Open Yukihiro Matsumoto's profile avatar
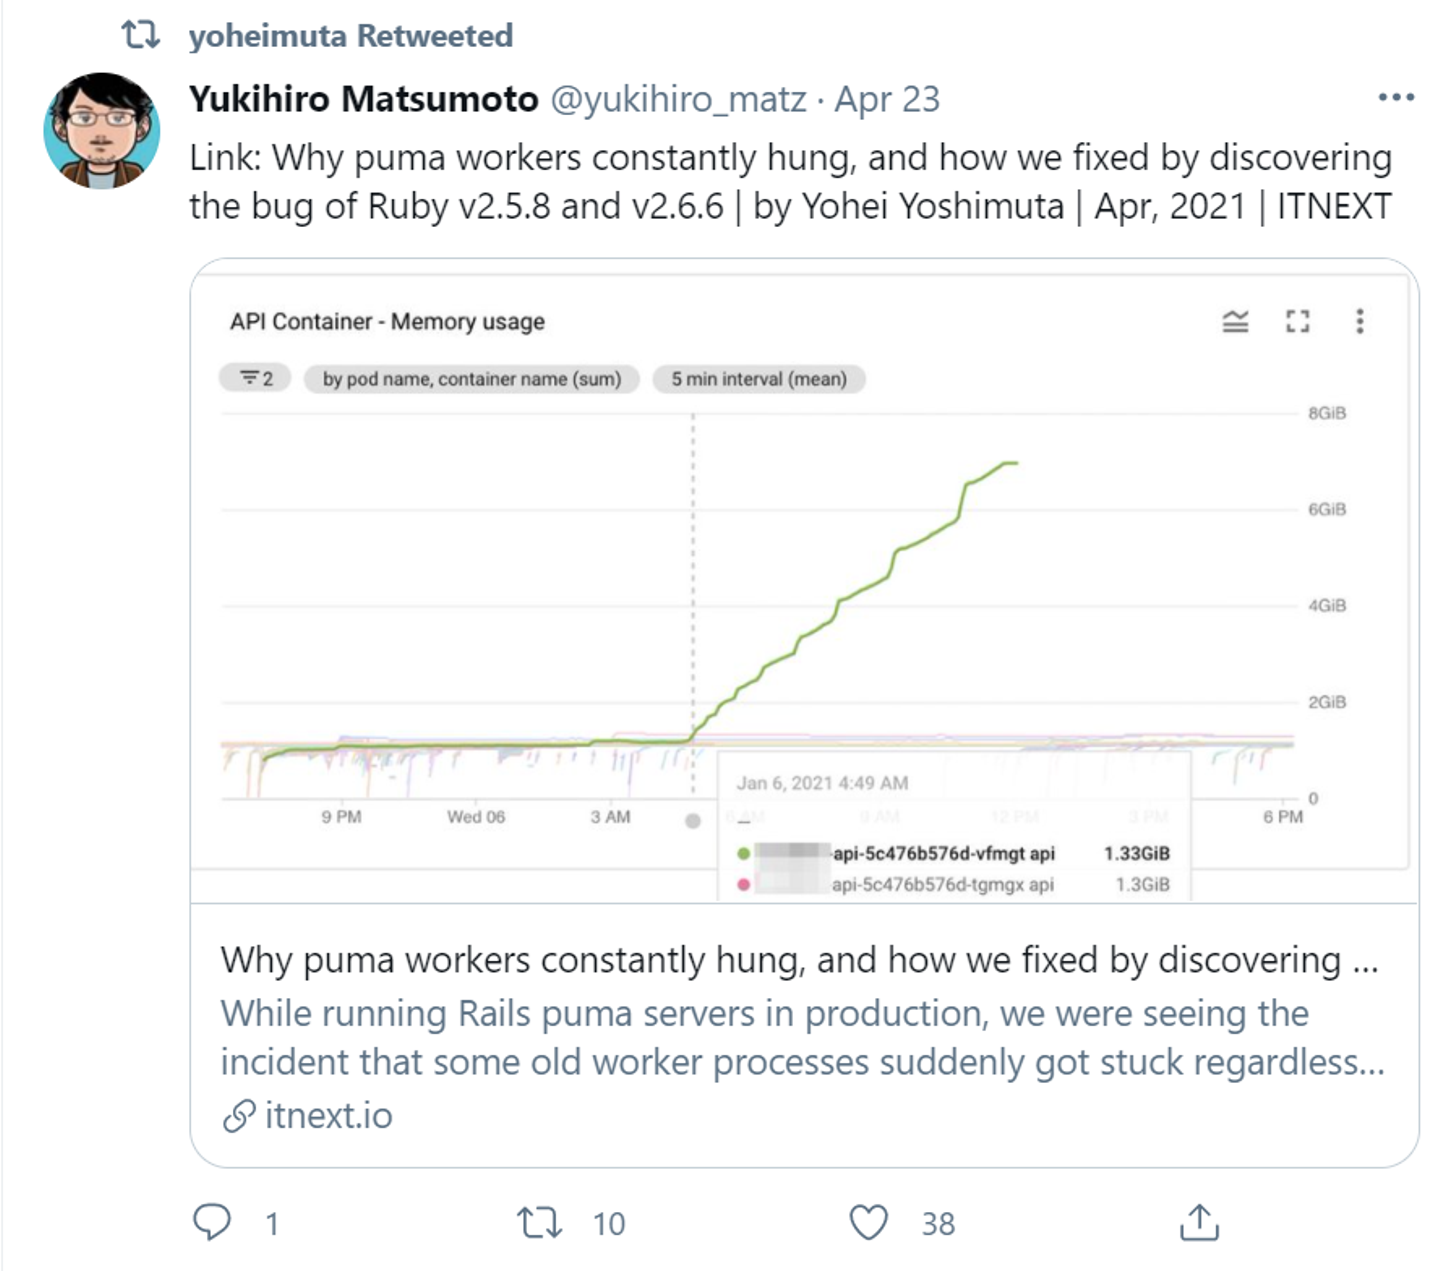The height and width of the screenshot is (1271, 1440). pos(101,130)
